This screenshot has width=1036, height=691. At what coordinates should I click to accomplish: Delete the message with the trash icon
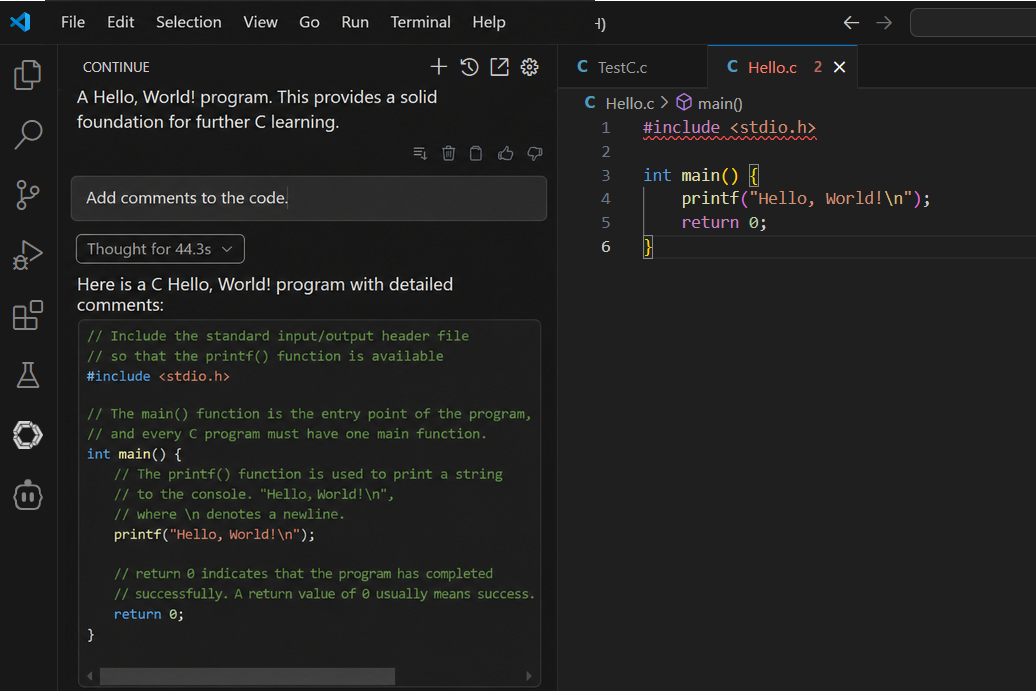coord(449,153)
